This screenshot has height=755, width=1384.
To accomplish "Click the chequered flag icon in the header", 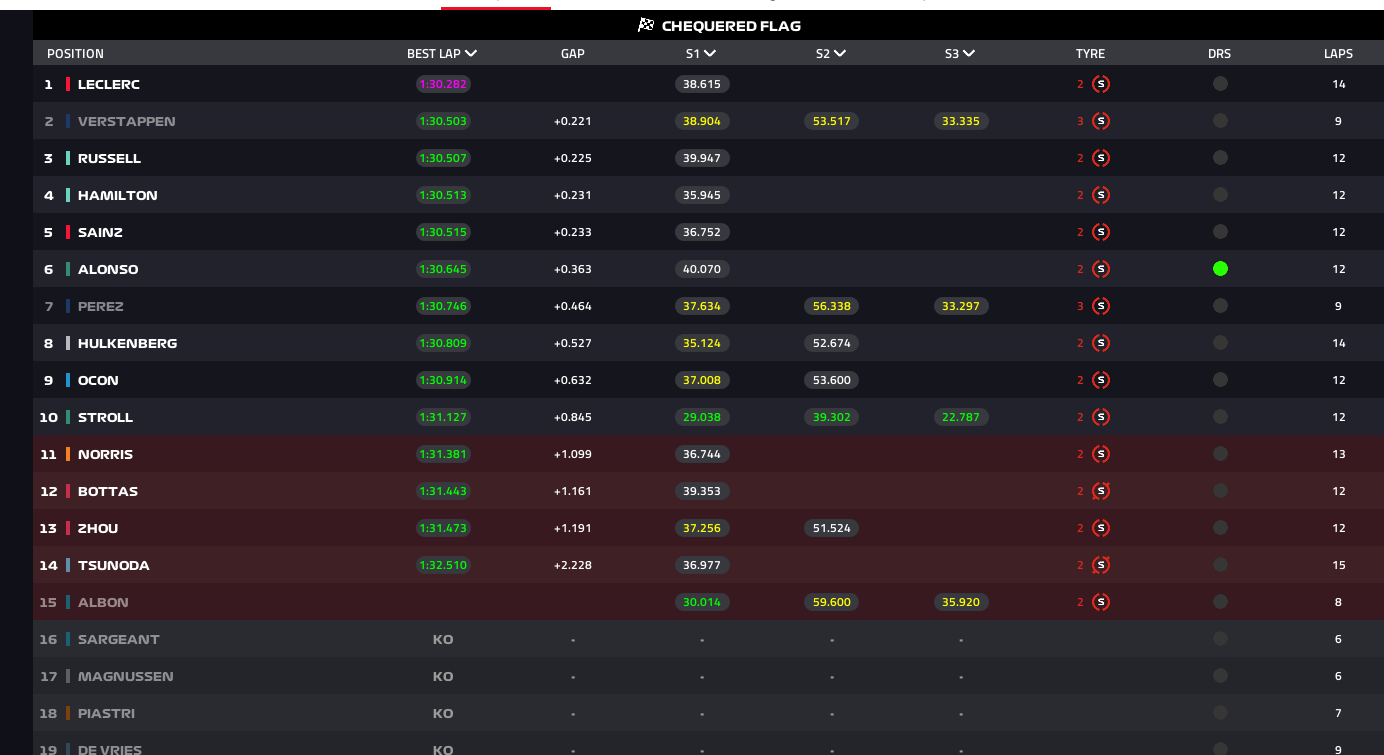I will [x=646, y=25].
